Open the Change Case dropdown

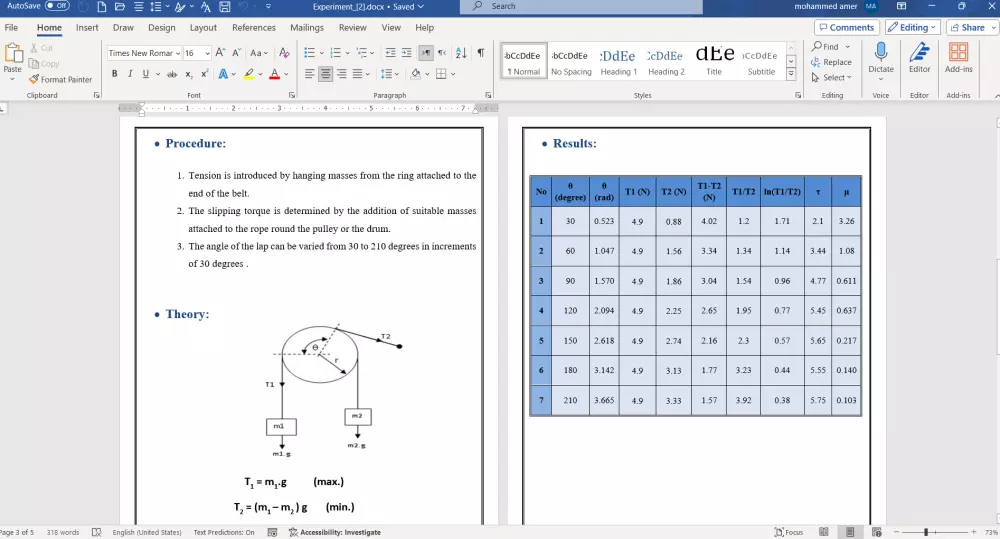tap(258, 53)
